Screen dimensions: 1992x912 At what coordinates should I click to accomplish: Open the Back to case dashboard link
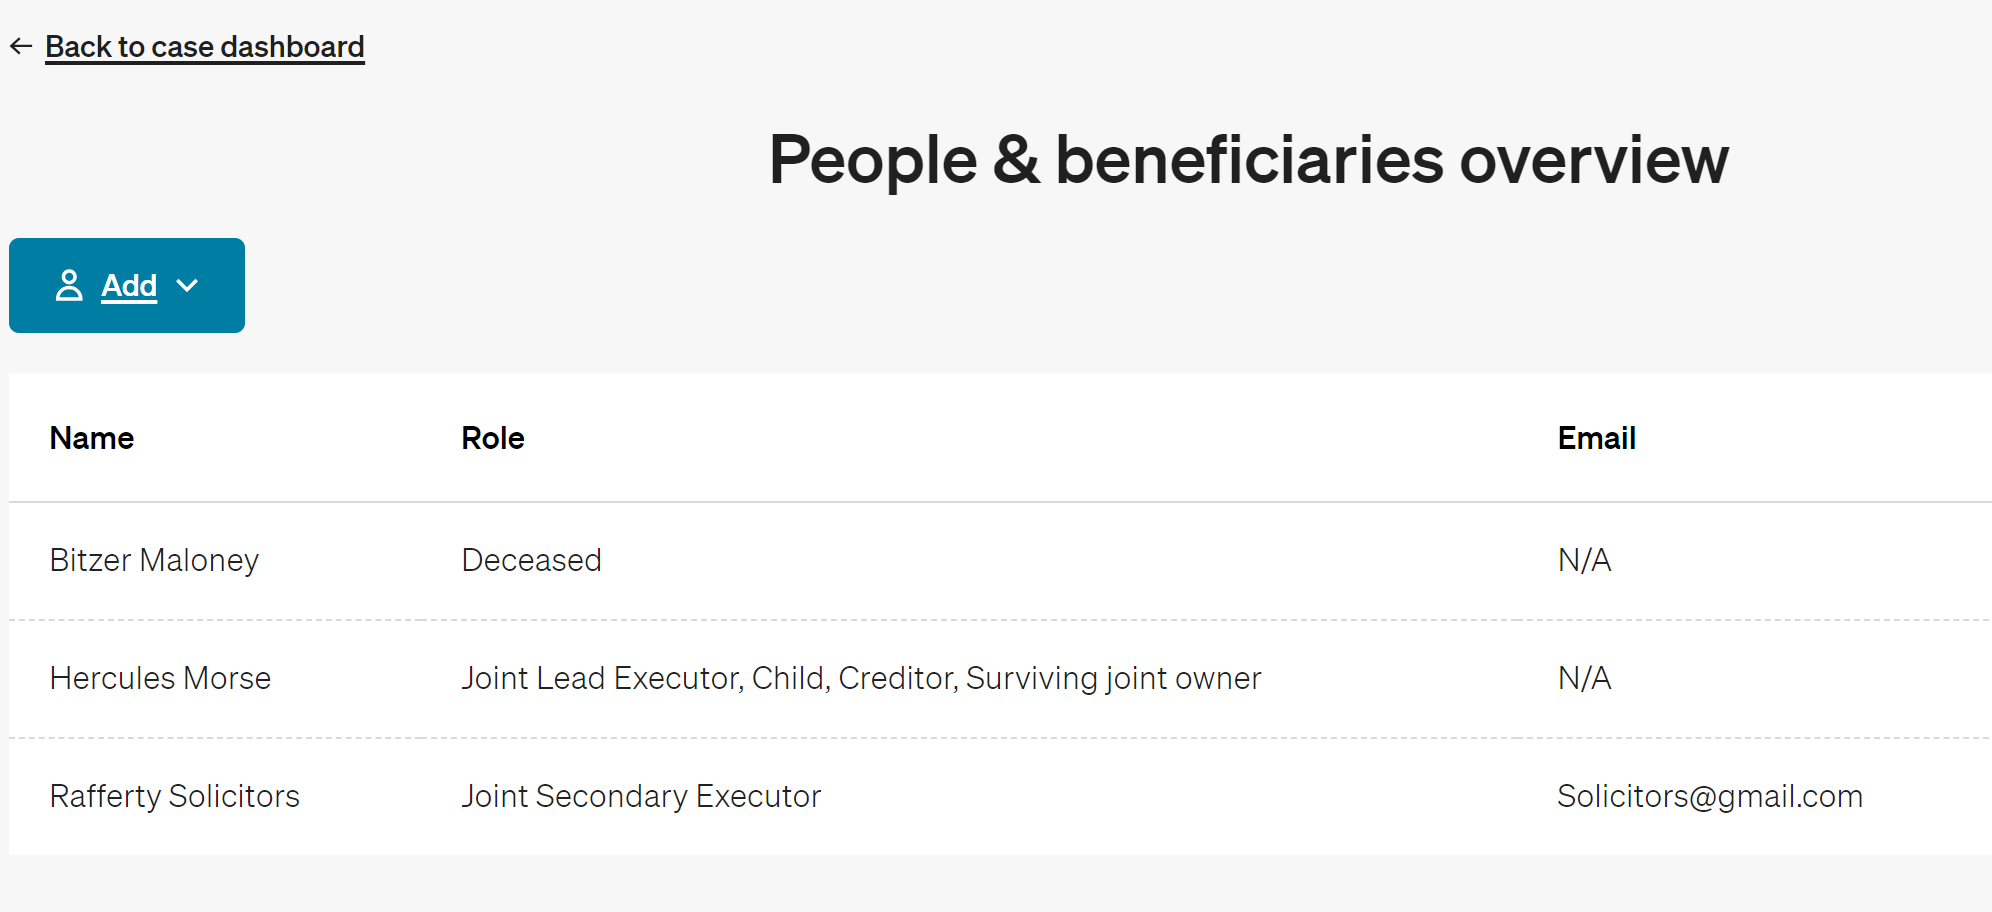pos(205,47)
